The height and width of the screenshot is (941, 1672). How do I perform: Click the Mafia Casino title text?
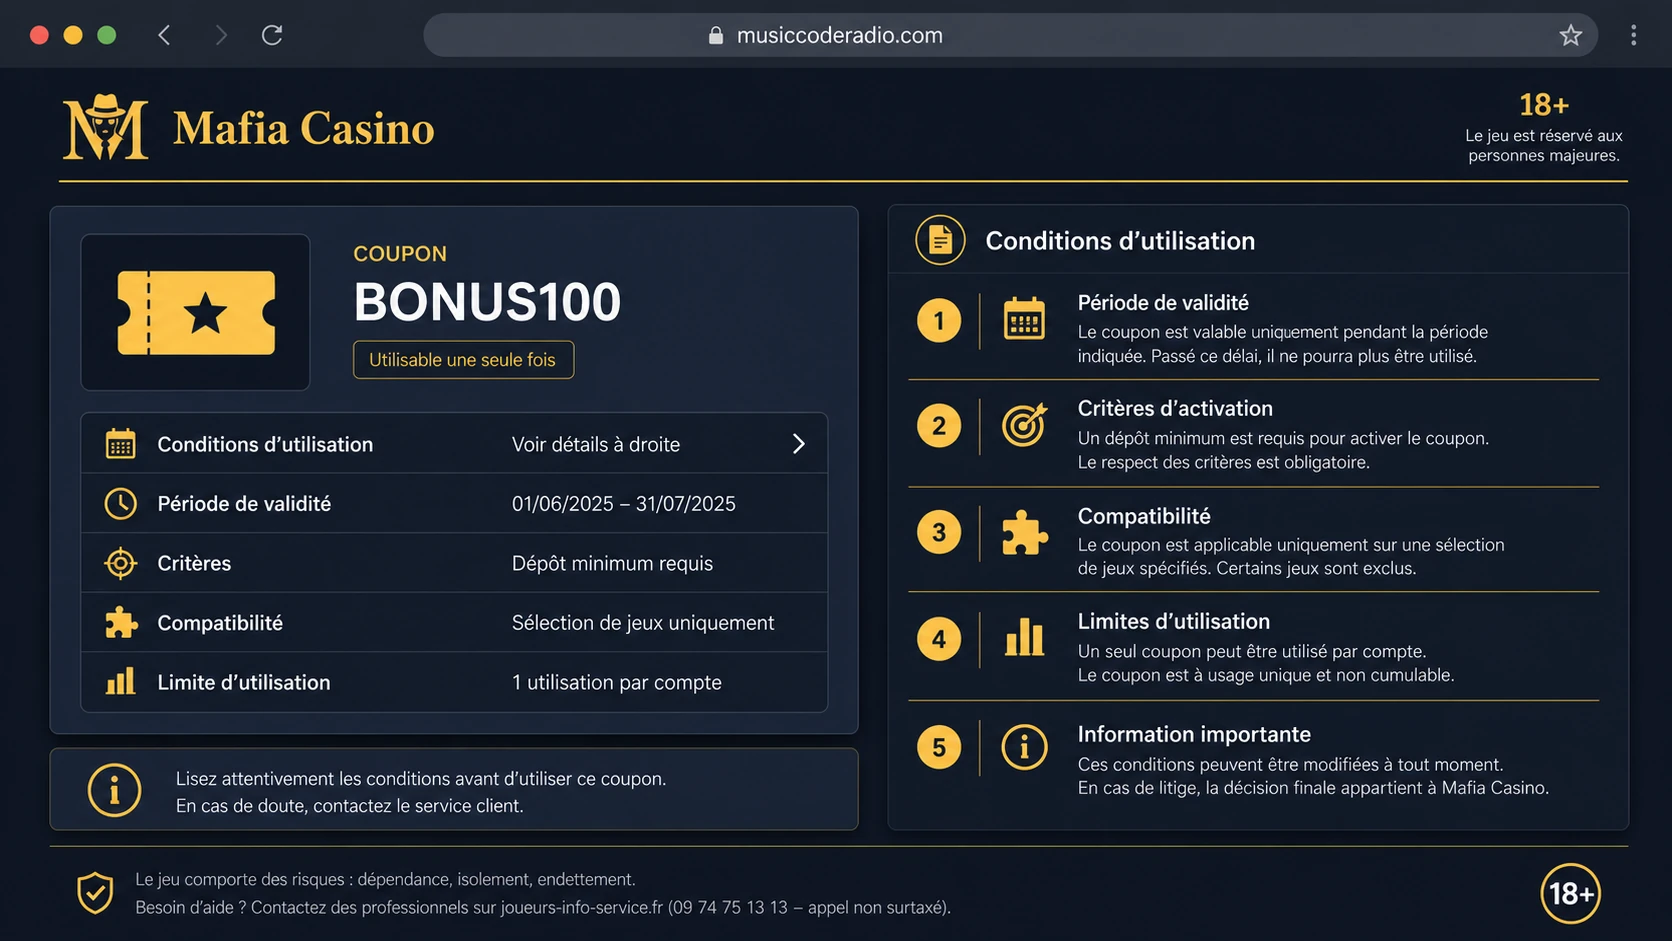point(304,128)
